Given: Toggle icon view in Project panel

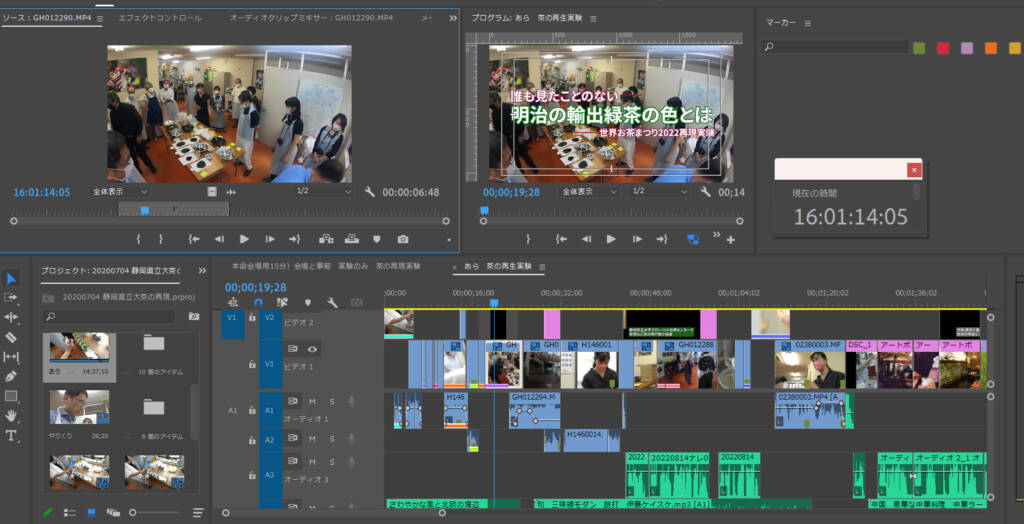Looking at the screenshot, I should tap(91, 513).
